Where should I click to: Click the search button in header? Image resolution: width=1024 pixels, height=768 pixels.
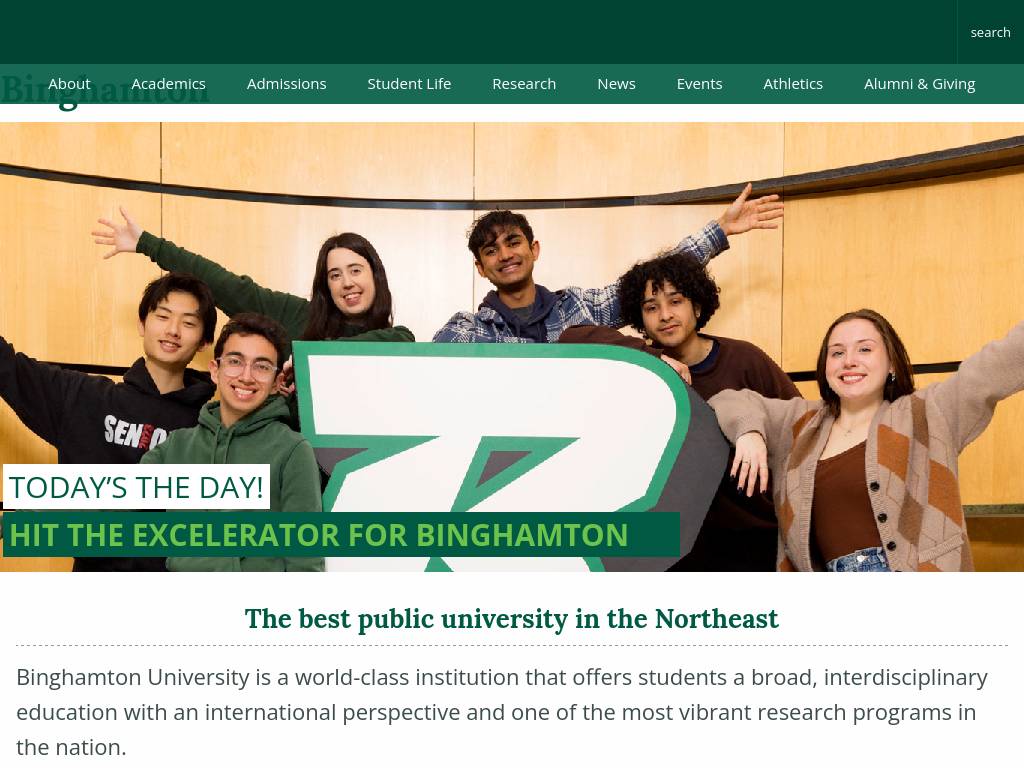click(x=990, y=32)
